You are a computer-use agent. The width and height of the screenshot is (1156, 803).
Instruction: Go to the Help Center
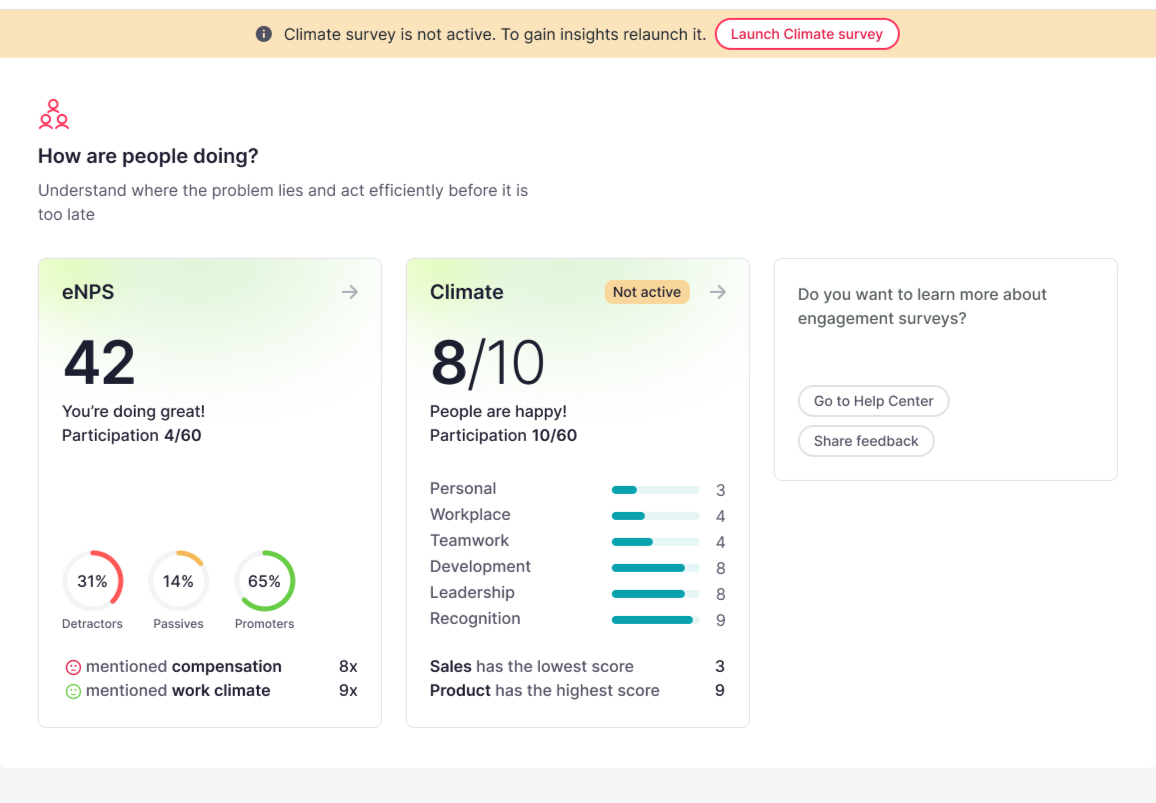click(873, 401)
